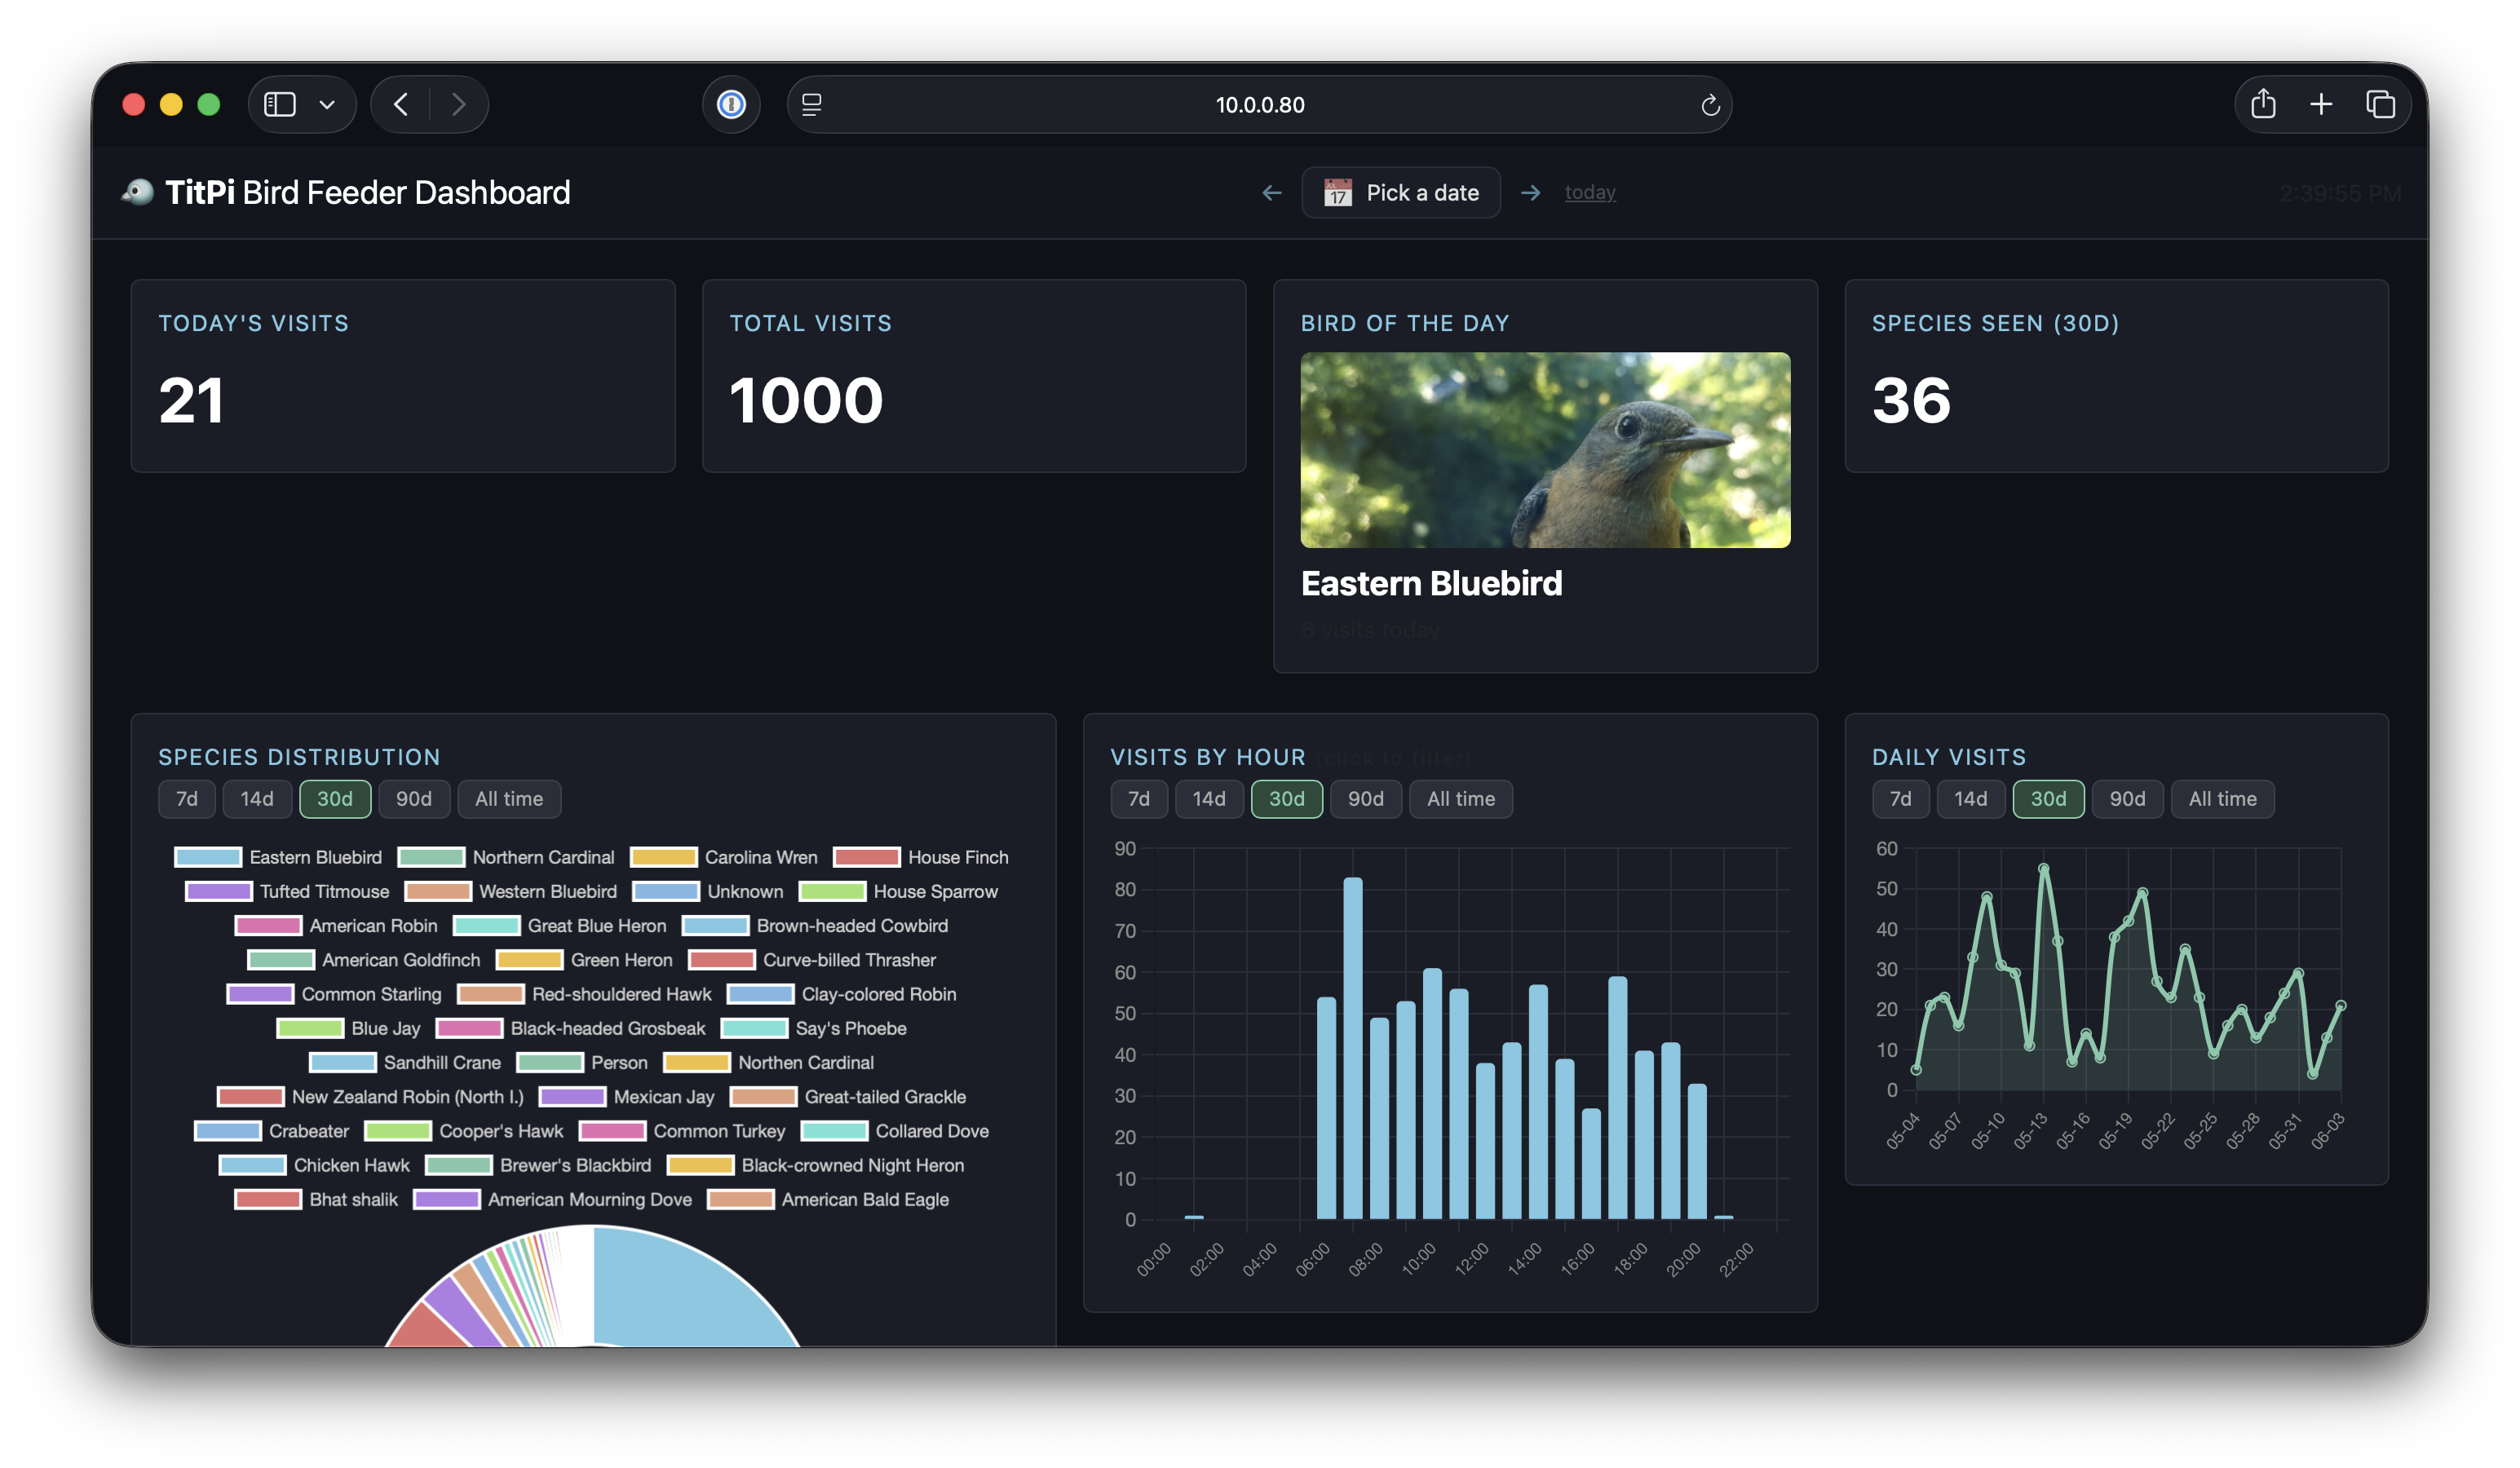Screen dimensions: 2520x1468
Task: Toggle Carolina Wren legend entry
Action: pyautogui.click(x=724, y=857)
